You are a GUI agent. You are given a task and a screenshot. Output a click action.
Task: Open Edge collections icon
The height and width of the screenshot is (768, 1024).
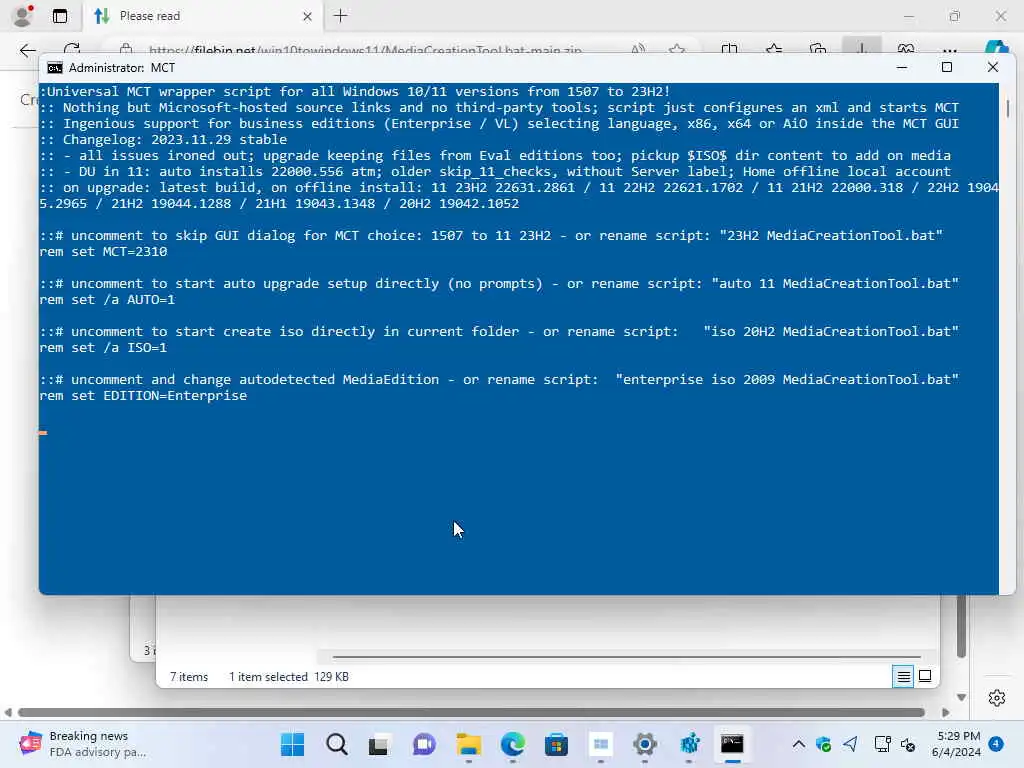818,50
